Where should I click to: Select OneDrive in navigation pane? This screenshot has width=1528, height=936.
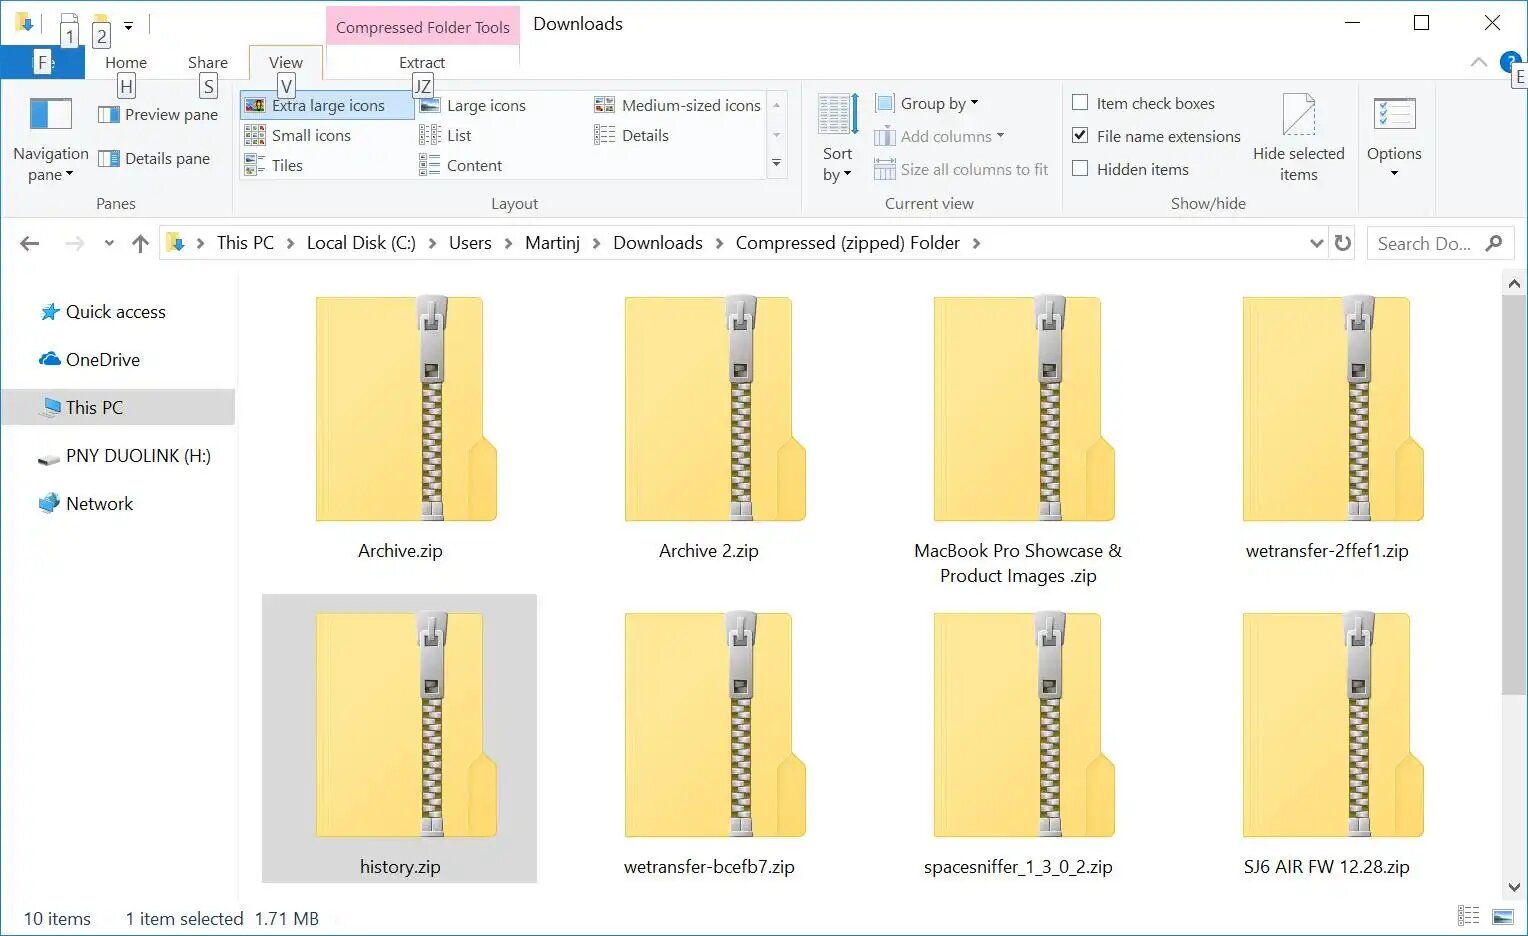(102, 360)
